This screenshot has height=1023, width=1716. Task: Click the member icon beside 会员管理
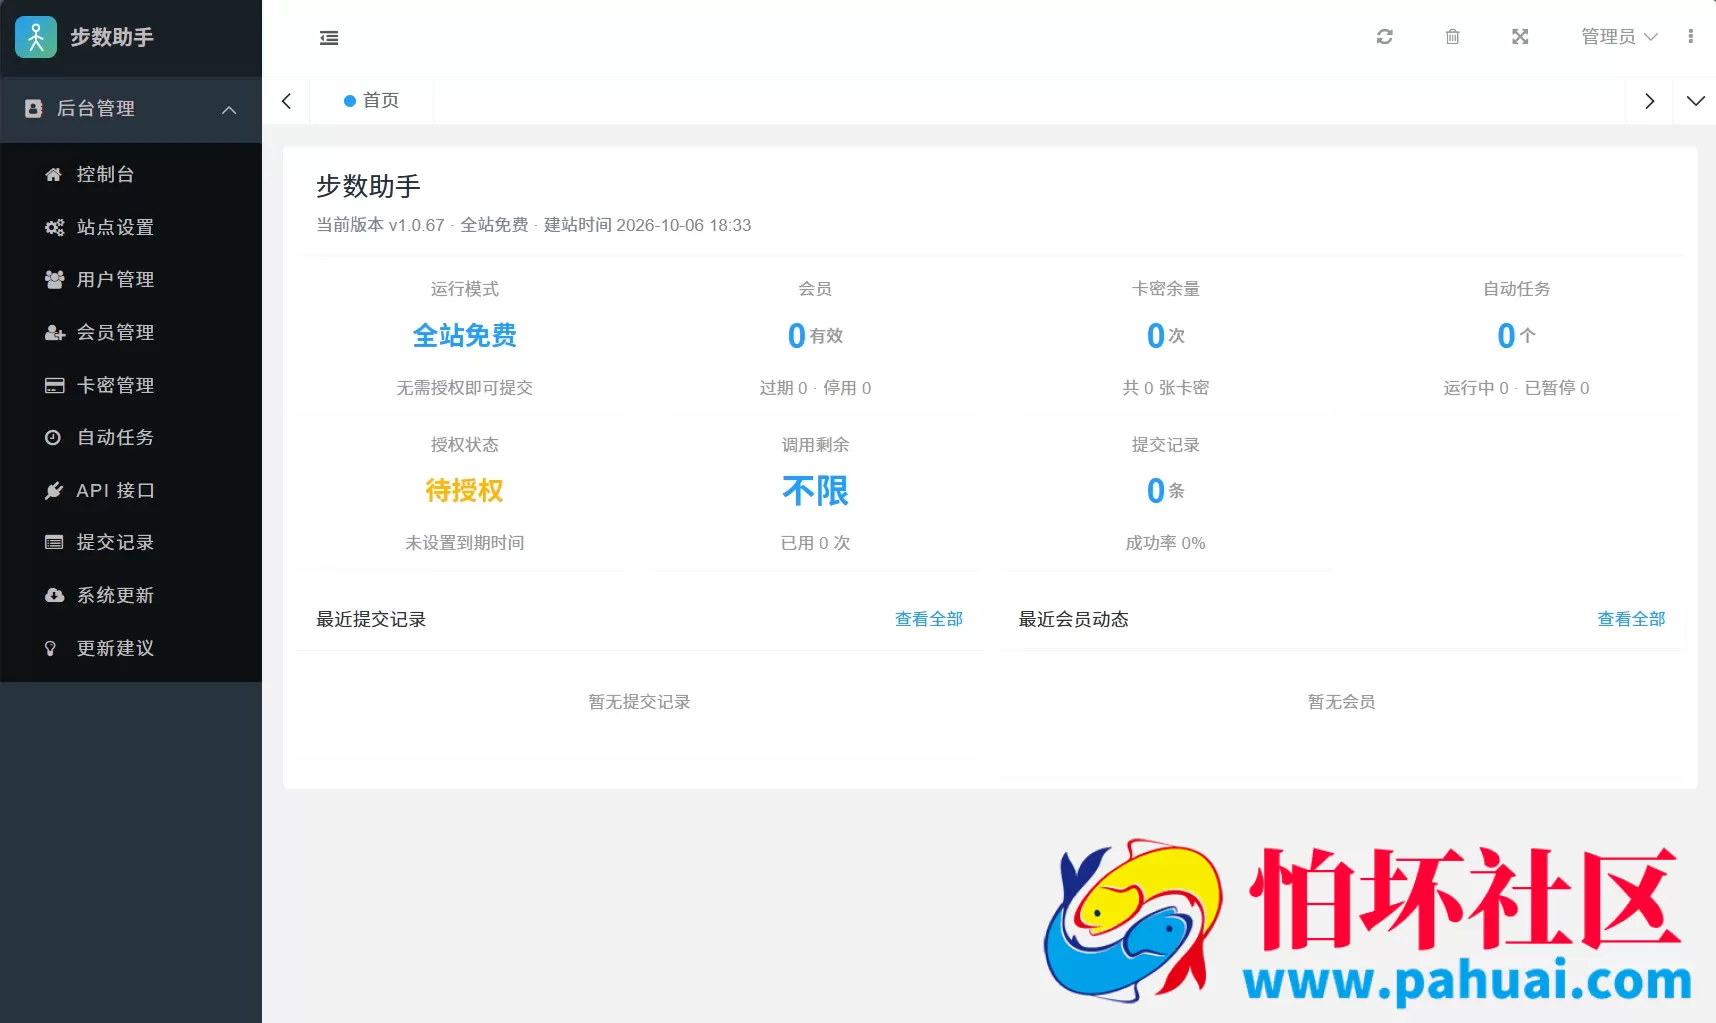pyautogui.click(x=54, y=332)
